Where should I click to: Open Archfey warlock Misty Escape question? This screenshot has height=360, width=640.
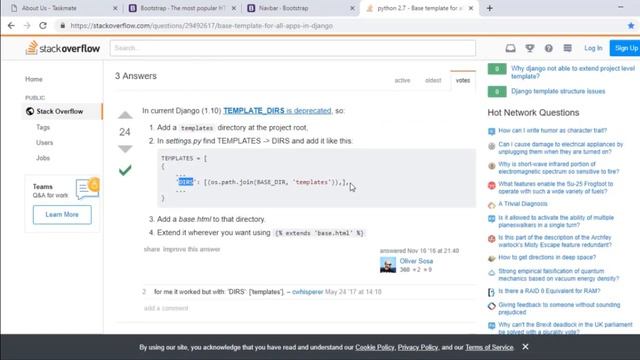[555, 241]
